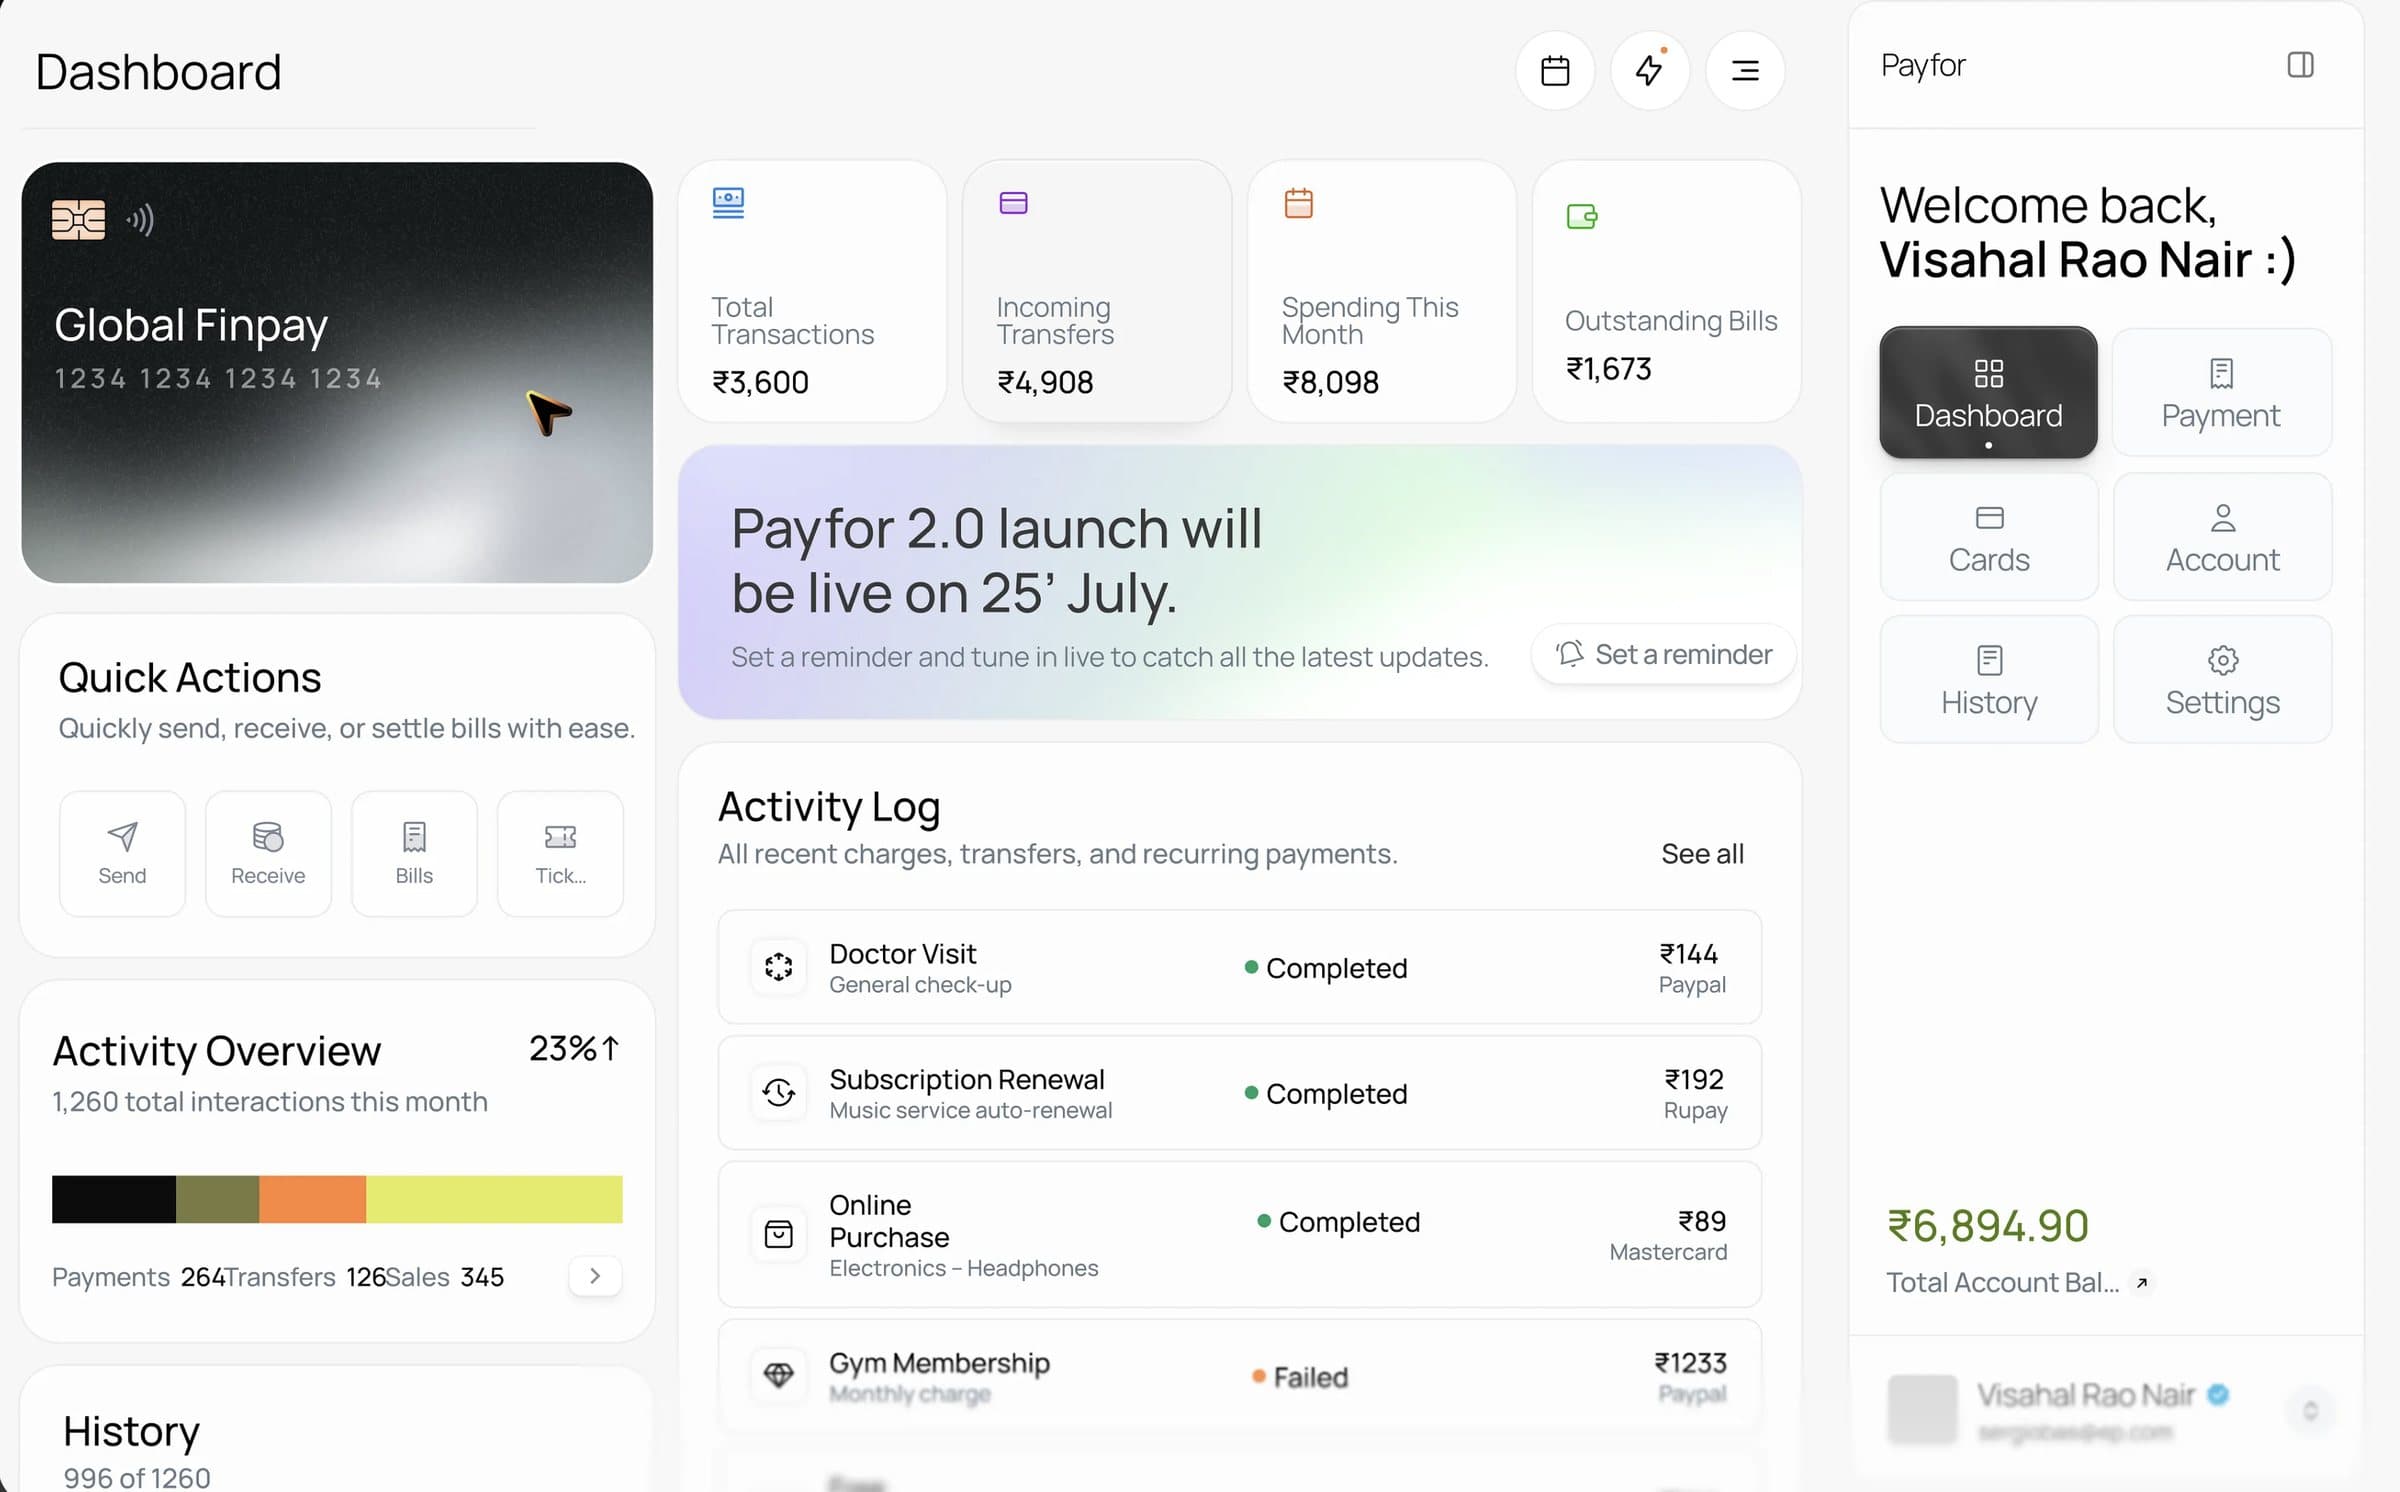Click See all in Activity Log
This screenshot has width=2400, height=1492.
[x=1702, y=854]
